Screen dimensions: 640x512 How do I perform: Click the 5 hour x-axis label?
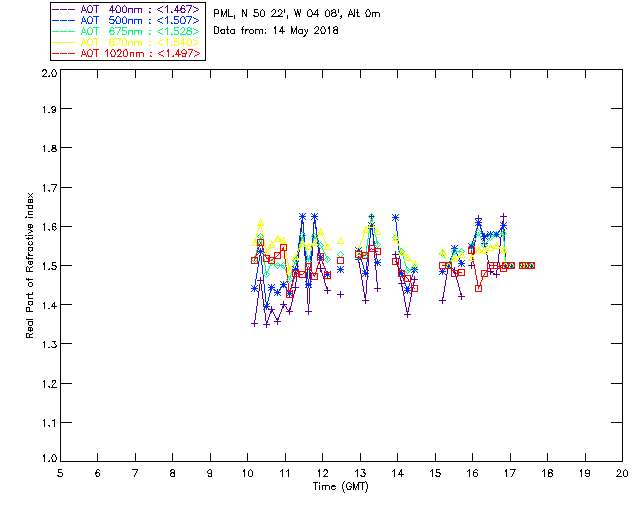pyautogui.click(x=60, y=473)
